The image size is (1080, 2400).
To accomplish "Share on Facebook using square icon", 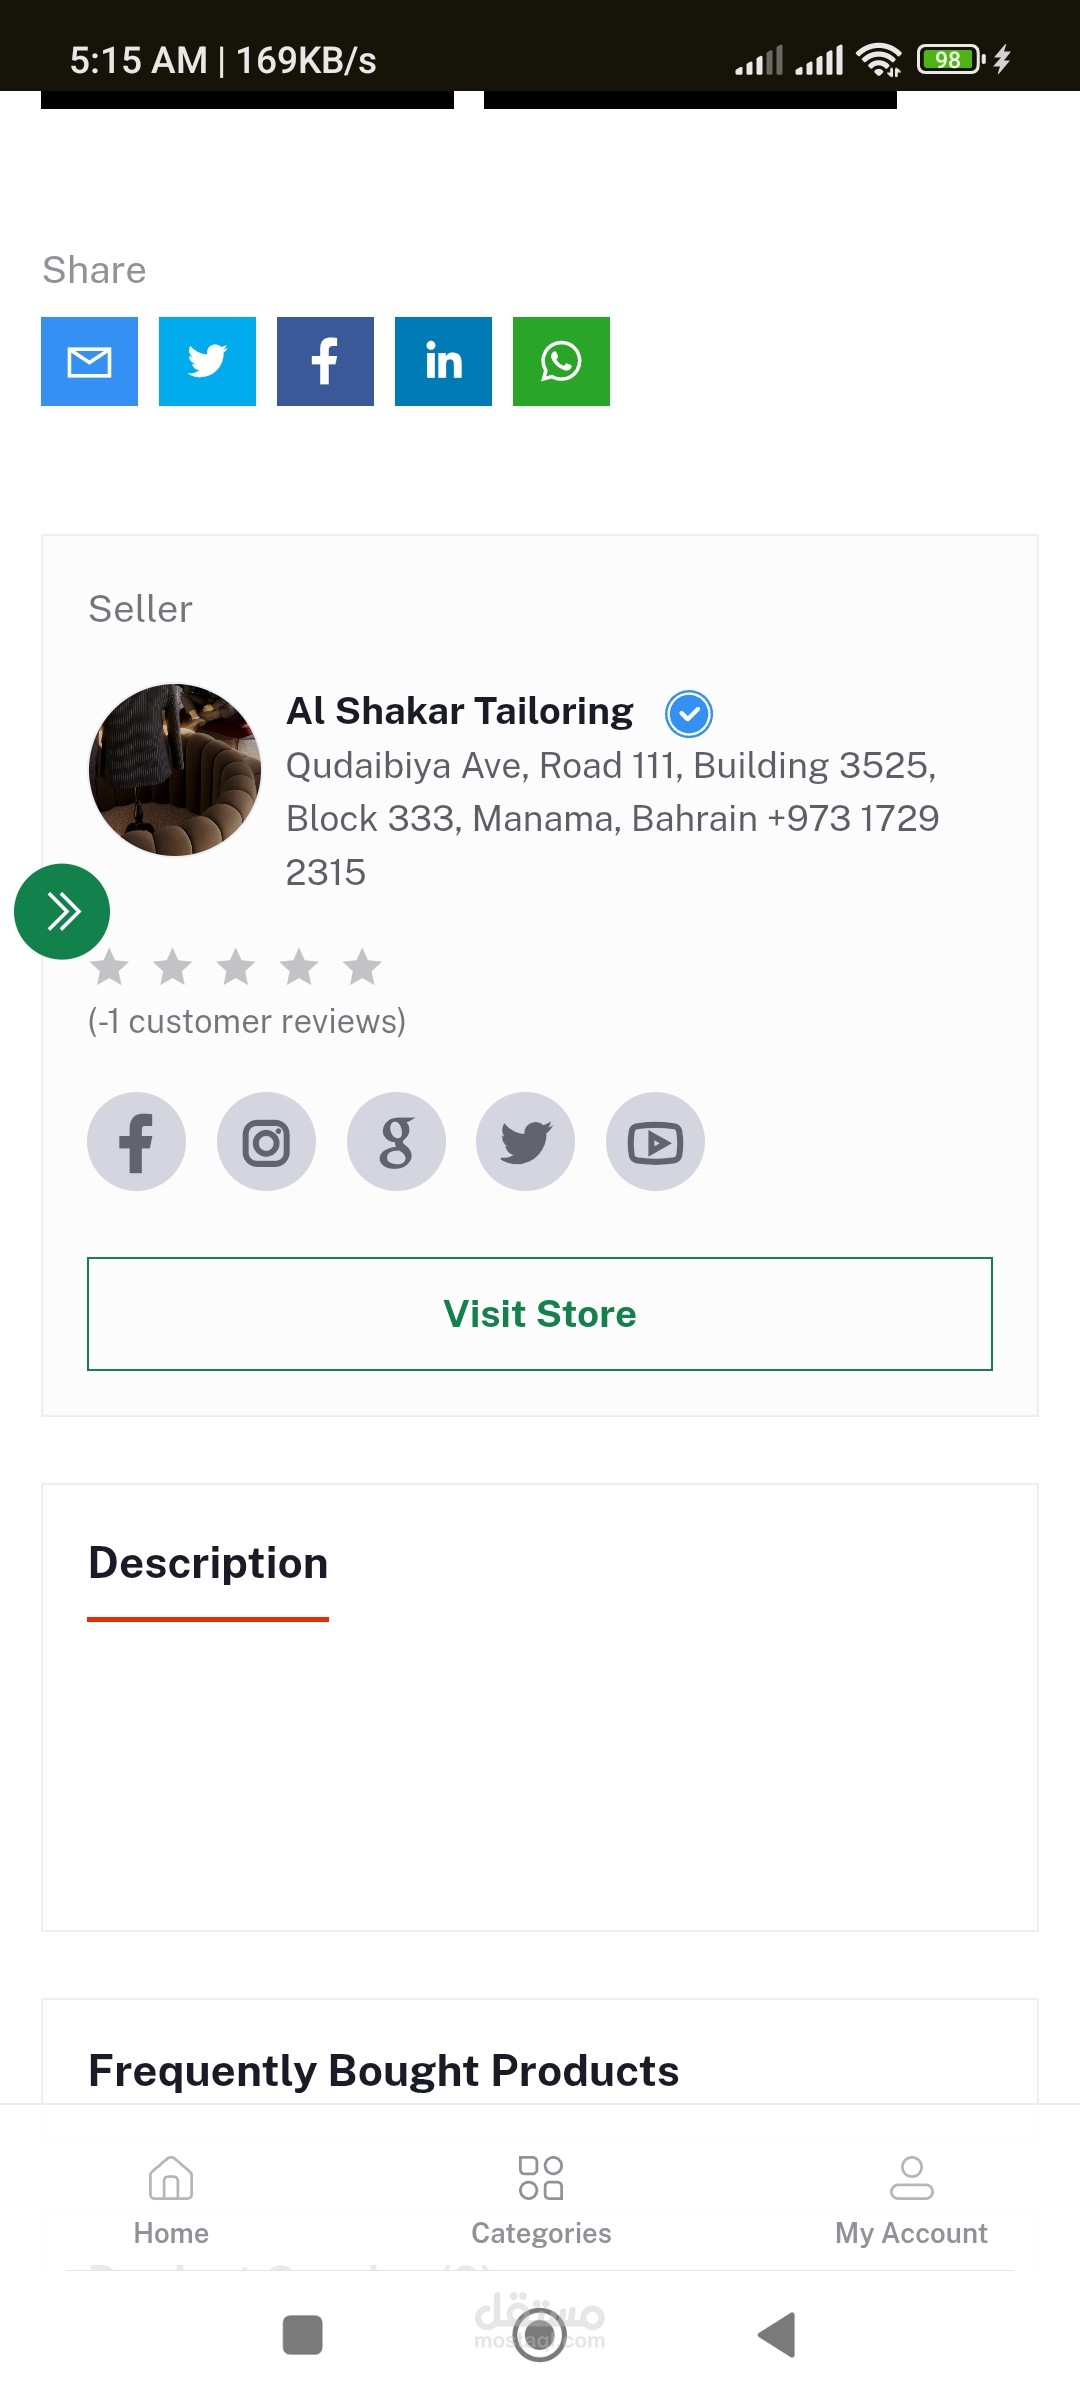I will coord(325,361).
